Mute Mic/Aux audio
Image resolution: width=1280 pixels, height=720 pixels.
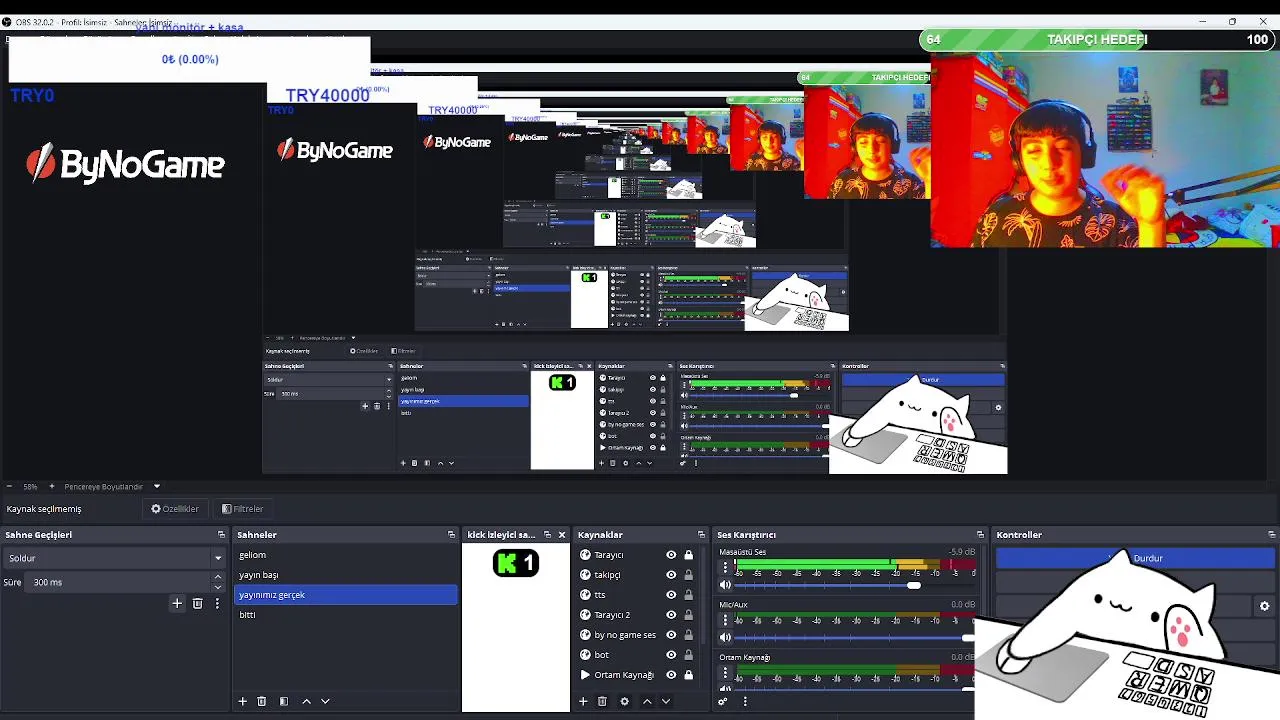pyautogui.click(x=726, y=637)
